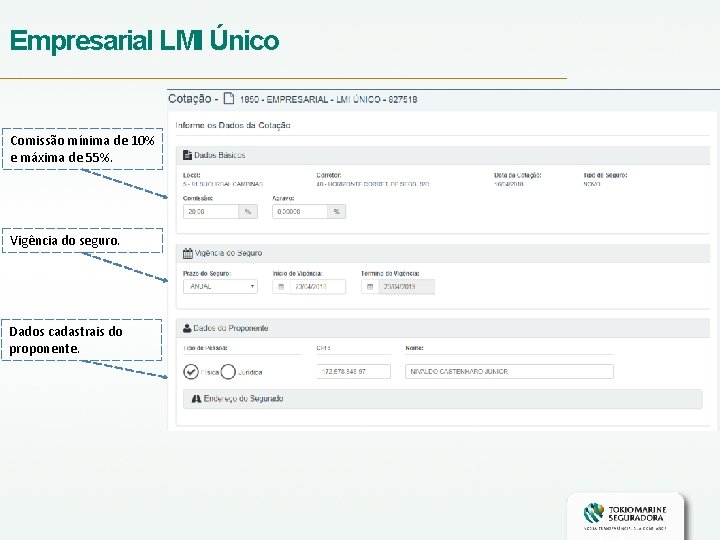Viewport: 720px width, 540px height.
Task: Open calendar icon for Início de Vigência
Action: coord(281,287)
